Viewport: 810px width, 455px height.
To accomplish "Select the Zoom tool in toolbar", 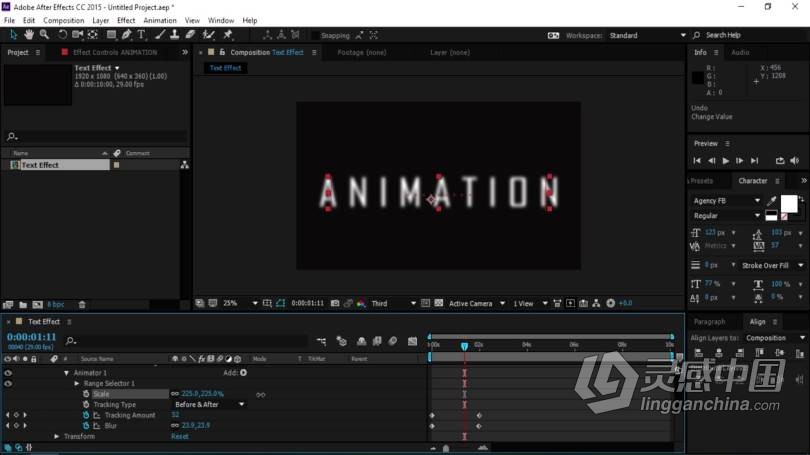I will tap(45, 35).
